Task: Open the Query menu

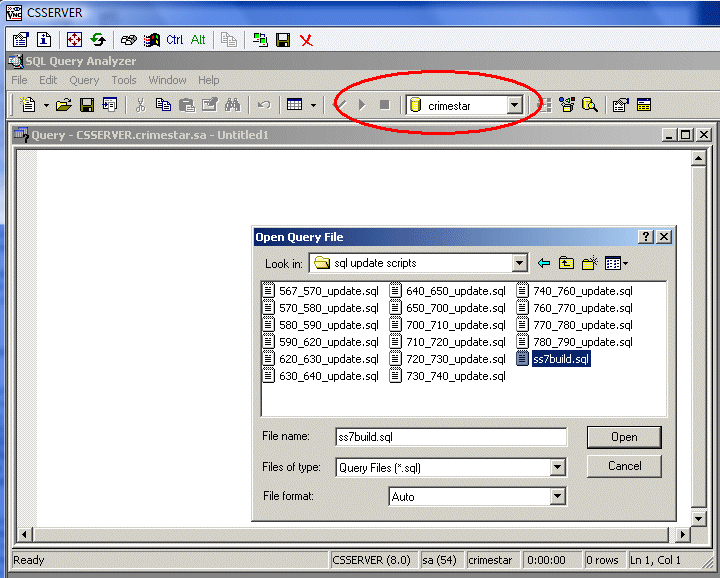Action: point(84,80)
